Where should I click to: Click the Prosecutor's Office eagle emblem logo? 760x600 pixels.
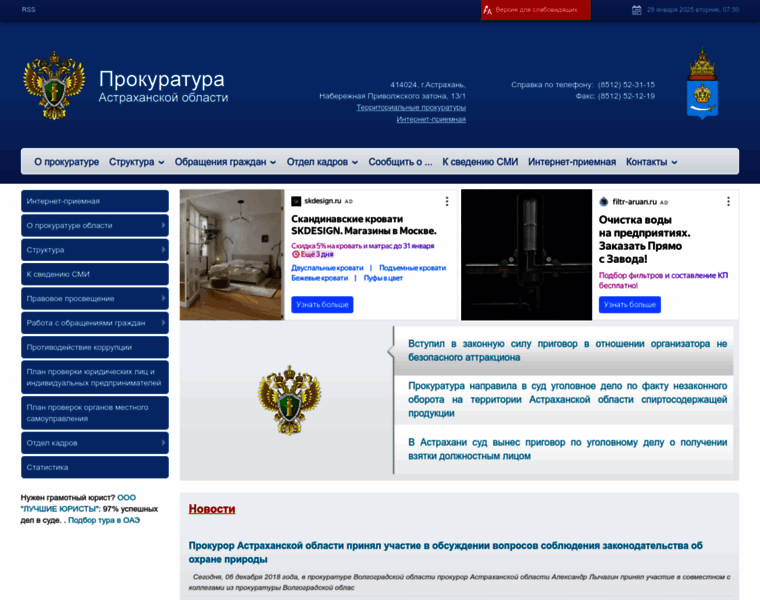54,85
